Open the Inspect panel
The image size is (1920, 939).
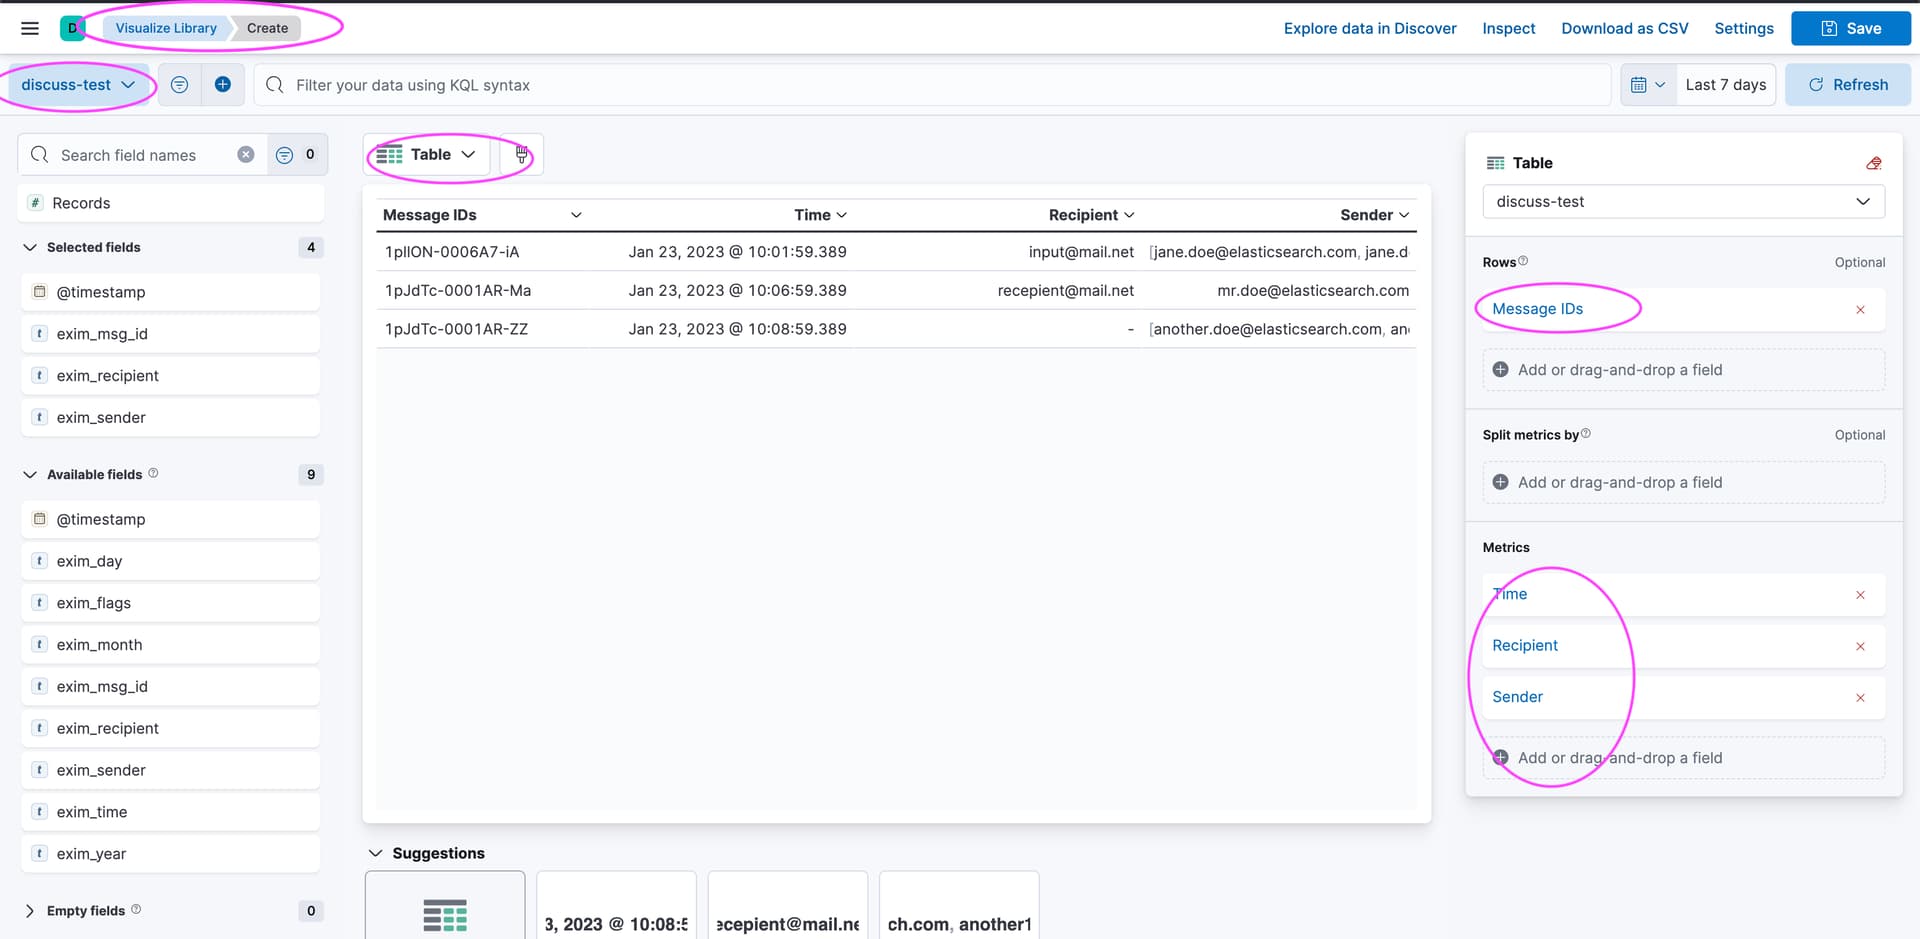(x=1508, y=28)
